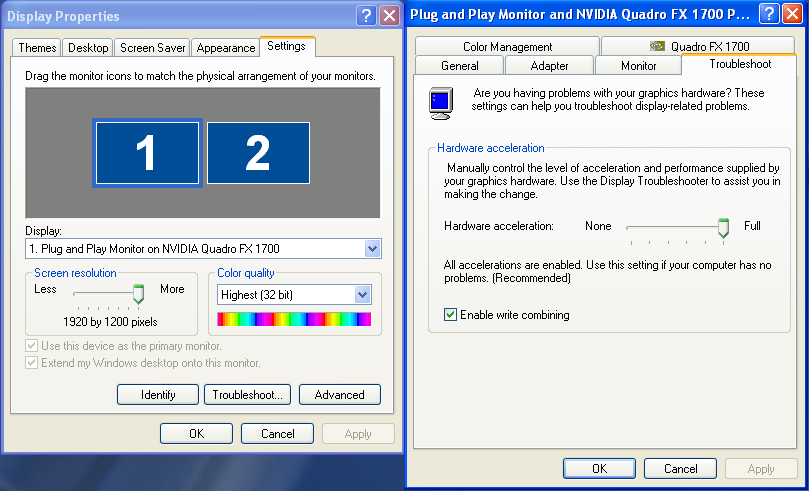Viewport: 809px width, 491px height.
Task: Click Display Properties help question mark button
Action: click(366, 16)
